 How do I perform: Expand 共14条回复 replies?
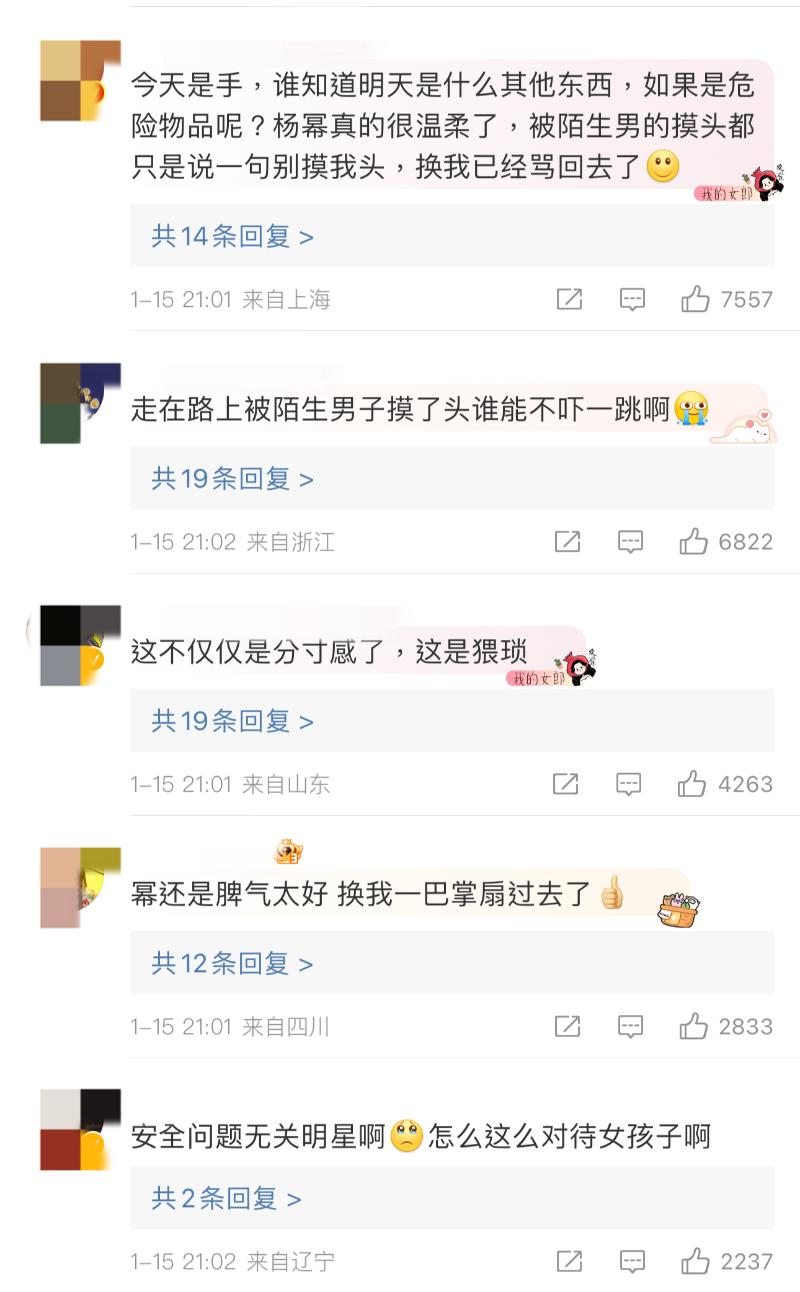pos(232,236)
